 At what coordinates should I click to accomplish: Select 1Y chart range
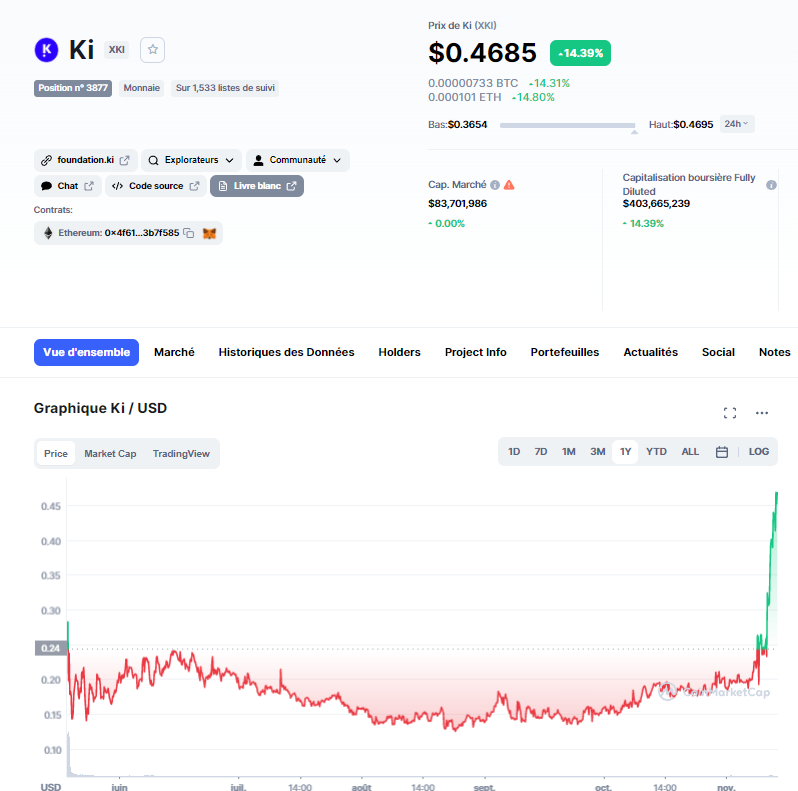[x=625, y=451]
